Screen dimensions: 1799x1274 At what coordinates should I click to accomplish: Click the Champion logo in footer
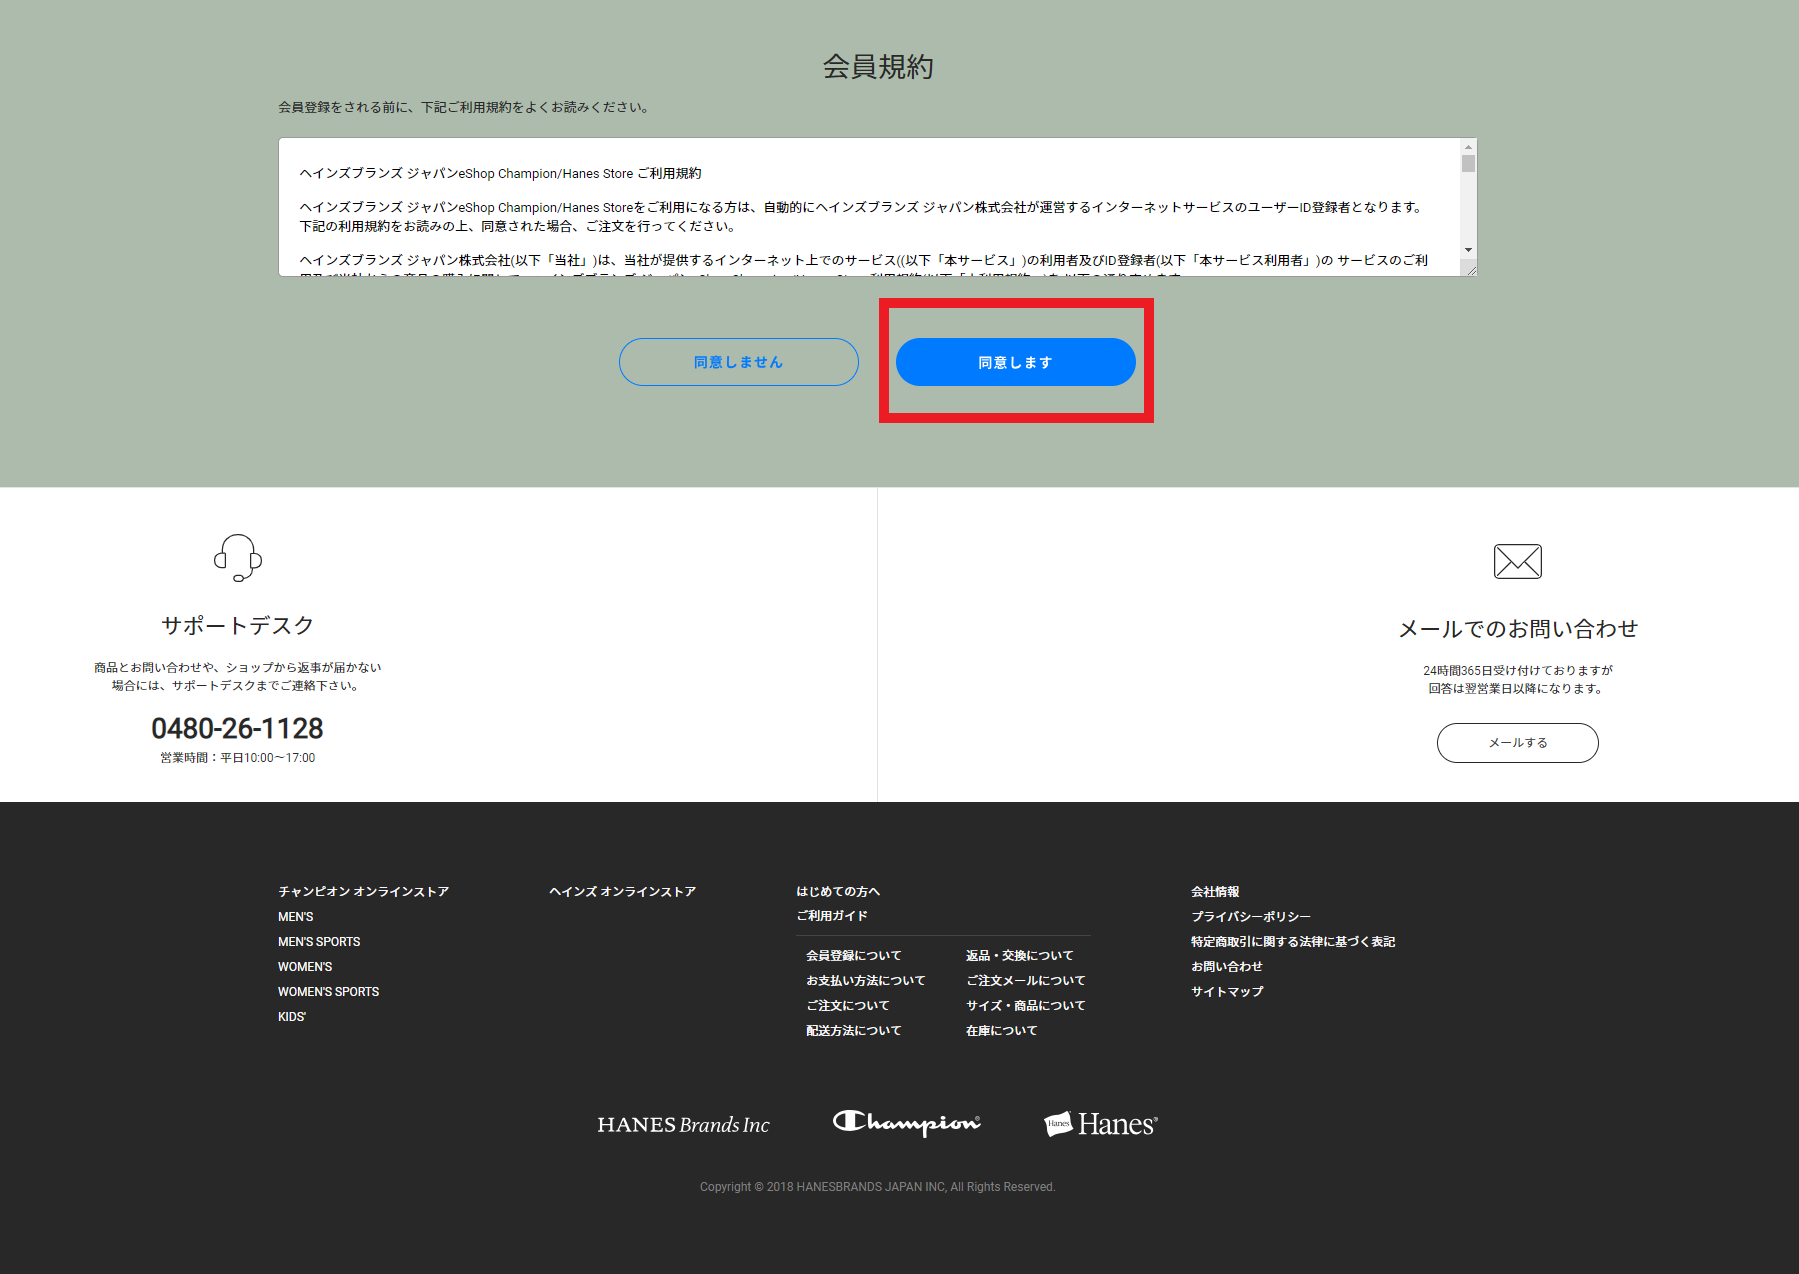(906, 1123)
